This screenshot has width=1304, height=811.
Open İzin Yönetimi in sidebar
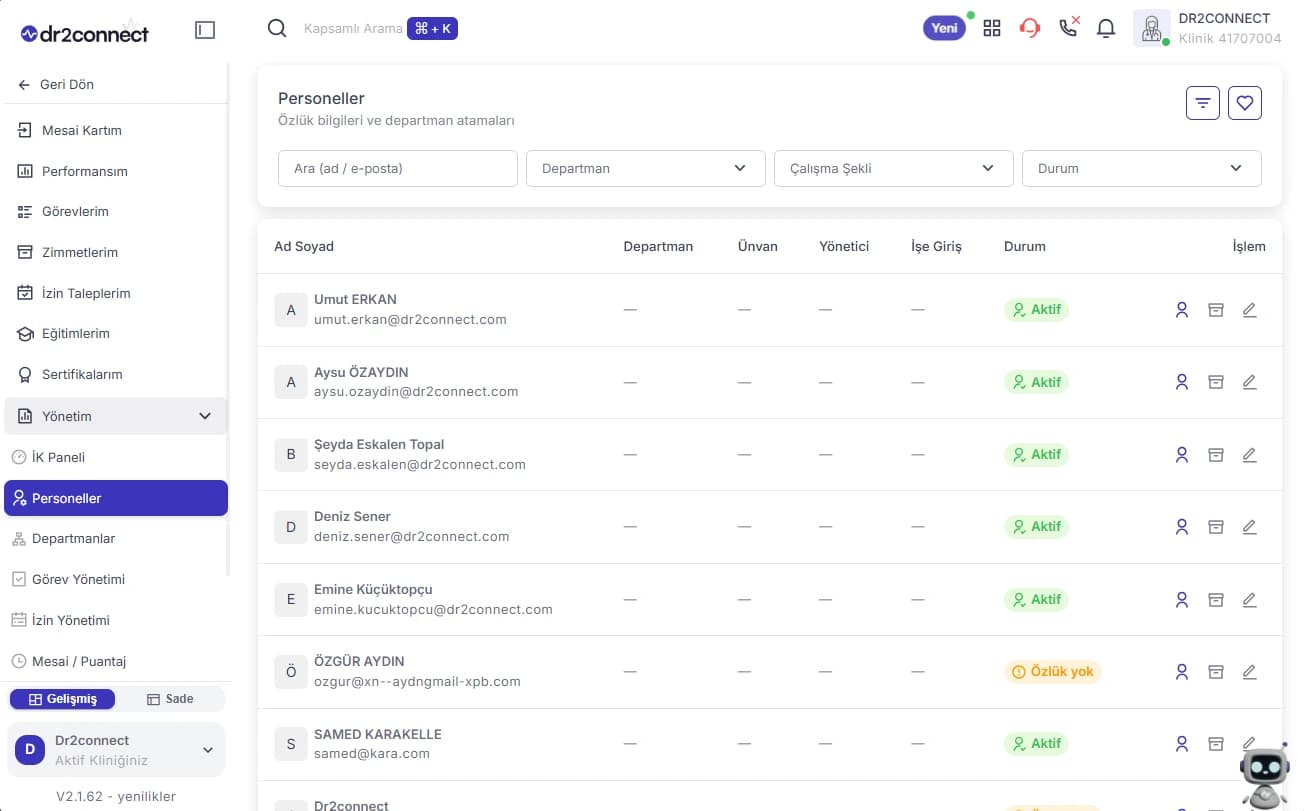point(116,620)
